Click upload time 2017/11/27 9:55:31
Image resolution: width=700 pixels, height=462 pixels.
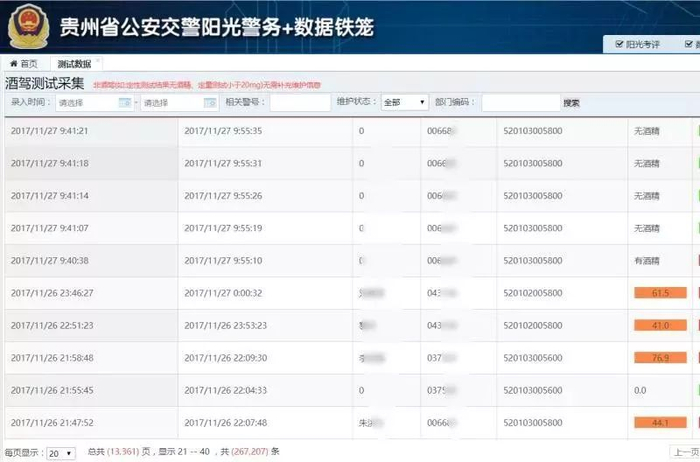tap(223, 163)
